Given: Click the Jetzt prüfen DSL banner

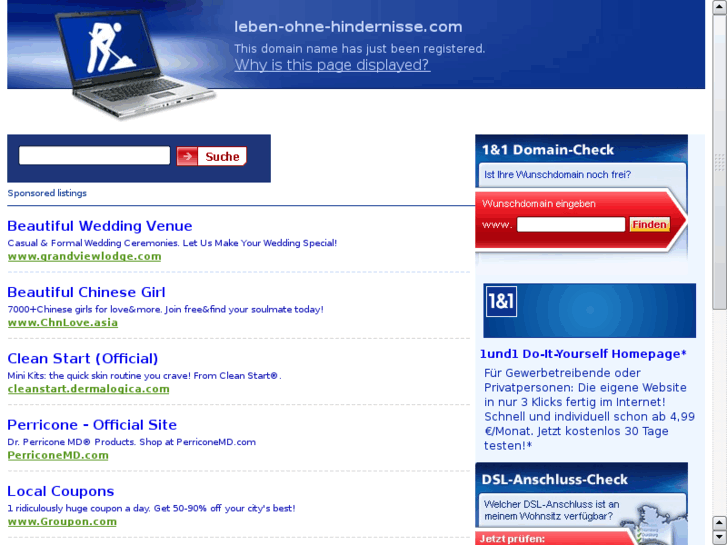Looking at the screenshot, I should coord(554,538).
